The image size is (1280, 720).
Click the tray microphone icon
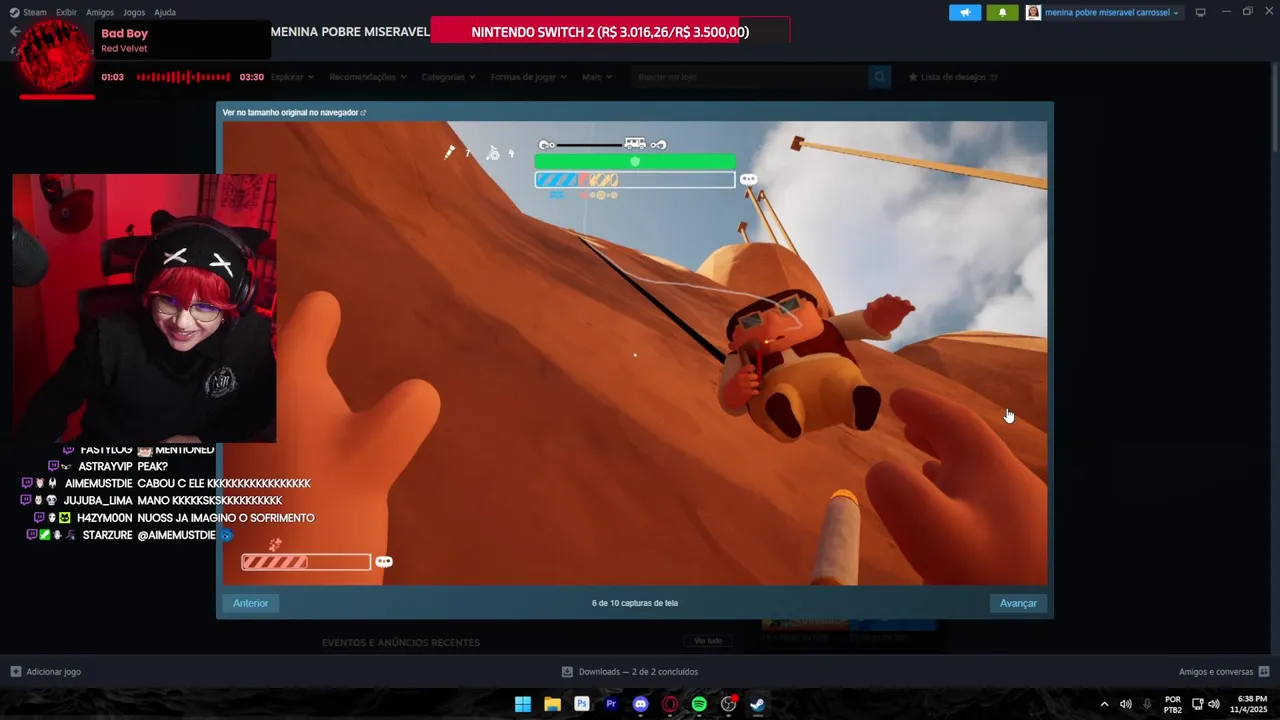pyautogui.click(x=1147, y=704)
